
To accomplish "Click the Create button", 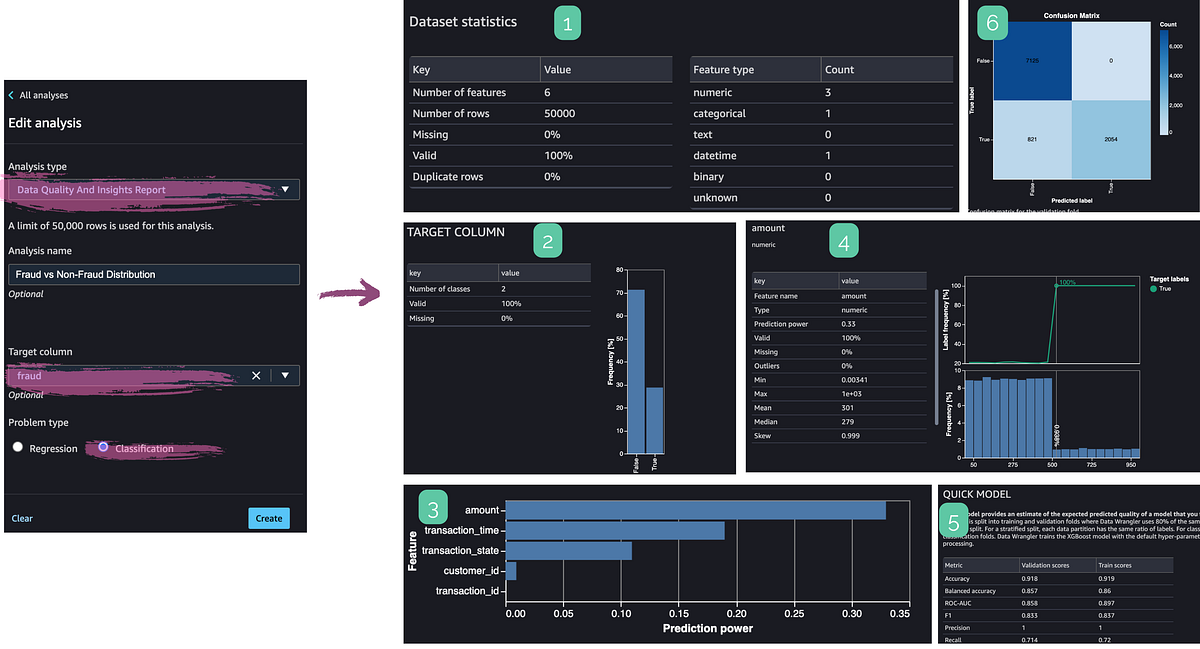I will [x=268, y=518].
